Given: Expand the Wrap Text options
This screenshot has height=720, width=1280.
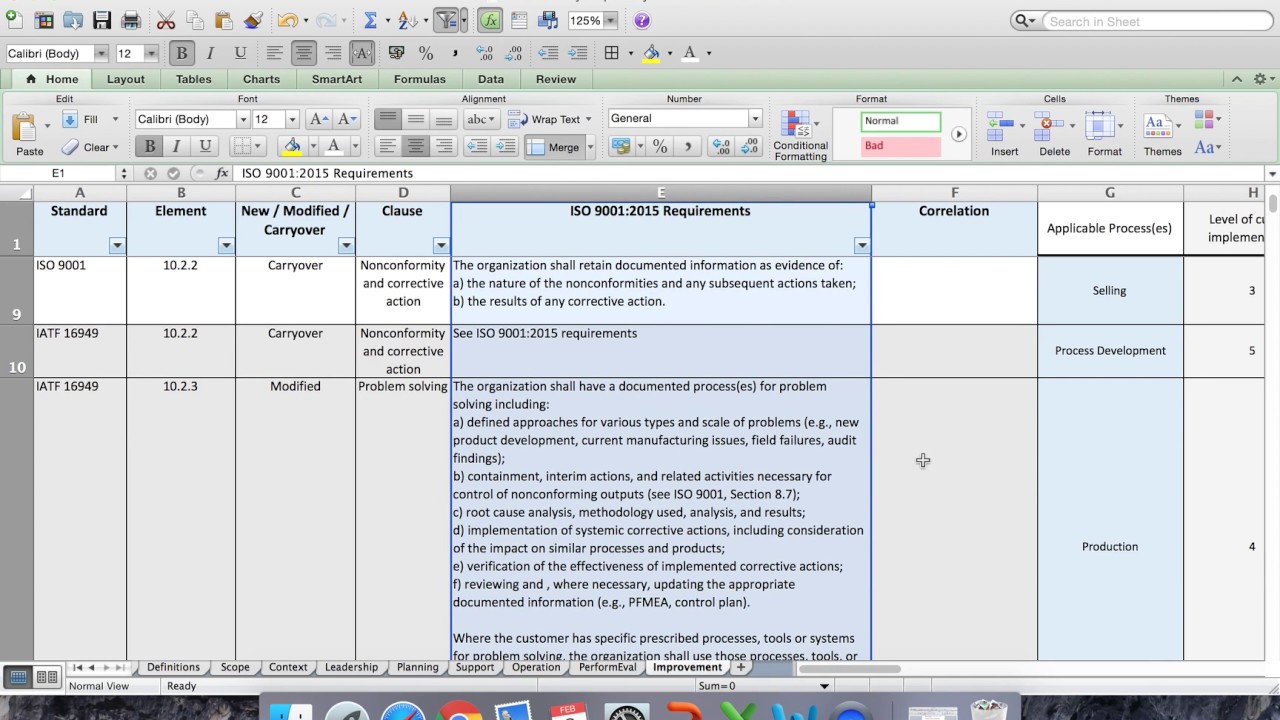Looking at the screenshot, I should pos(588,119).
